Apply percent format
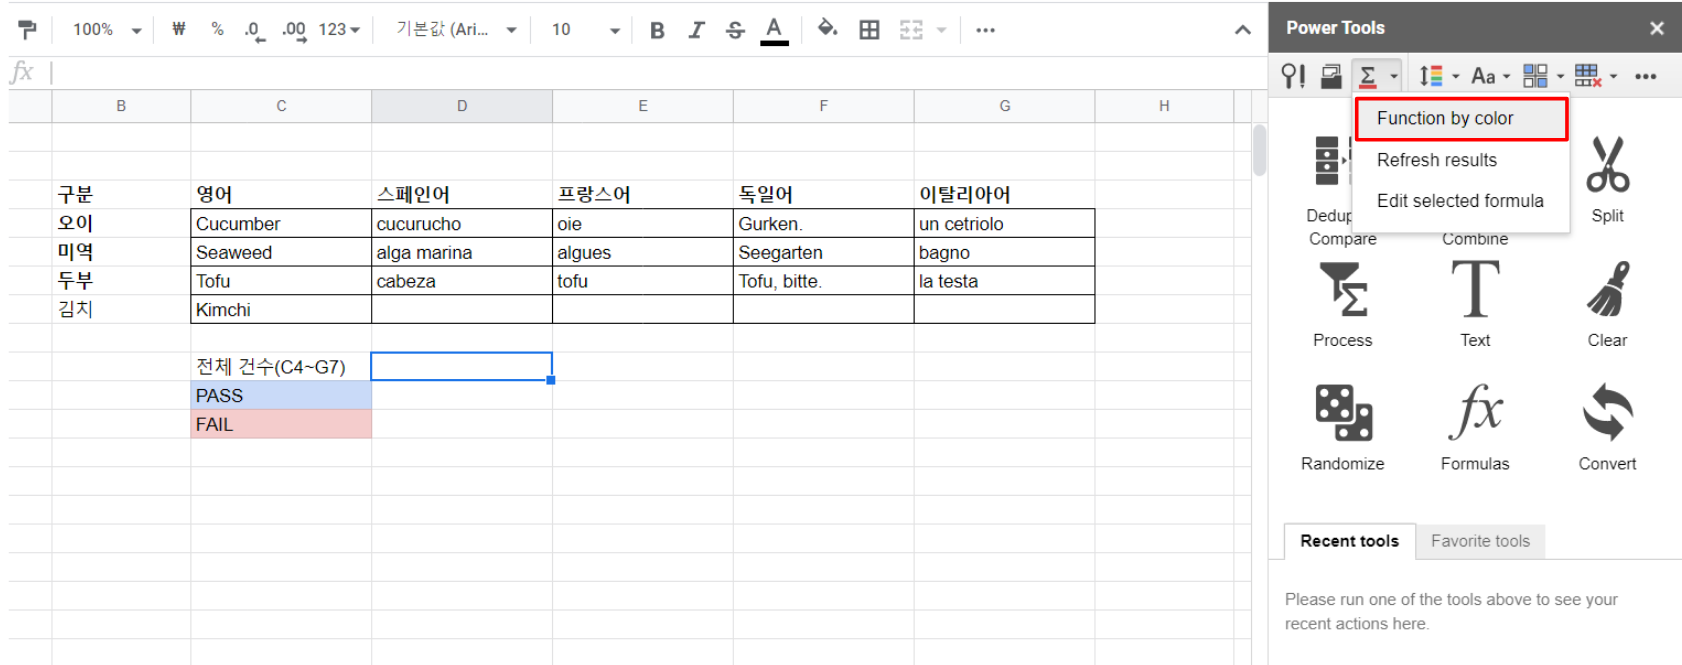 click(x=217, y=30)
